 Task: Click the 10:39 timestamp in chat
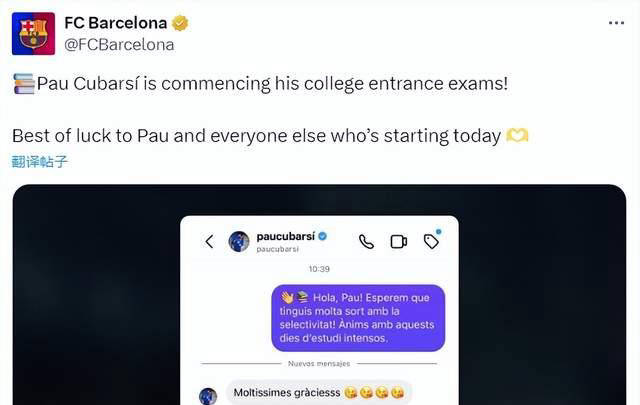319,269
